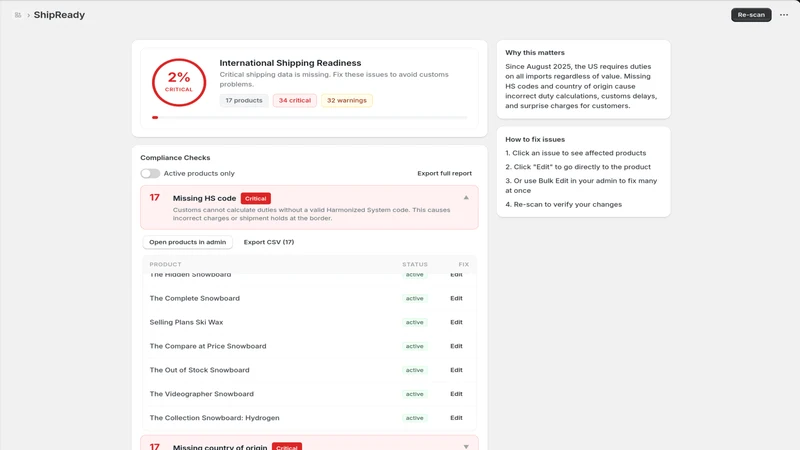The image size is (800, 450).
Task: Click The Out of Stock Snowboard name
Action: tap(199, 370)
